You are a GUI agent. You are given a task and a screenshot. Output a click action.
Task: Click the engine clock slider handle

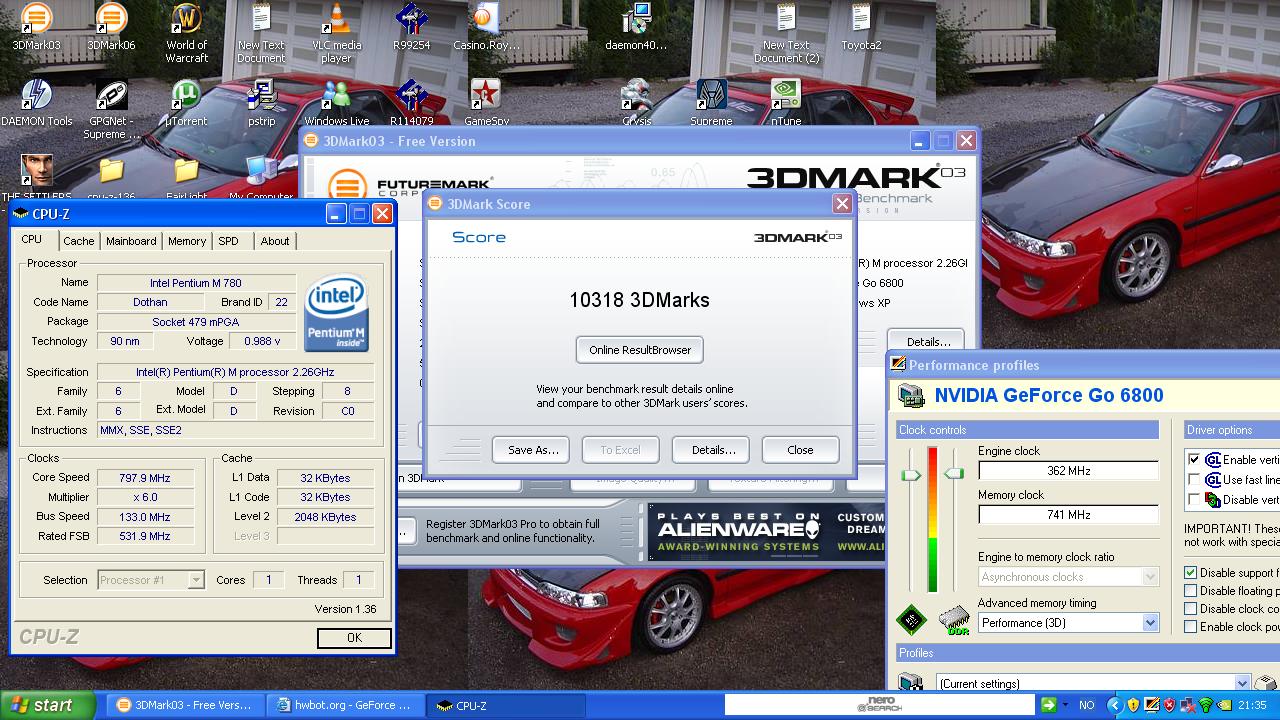910,475
